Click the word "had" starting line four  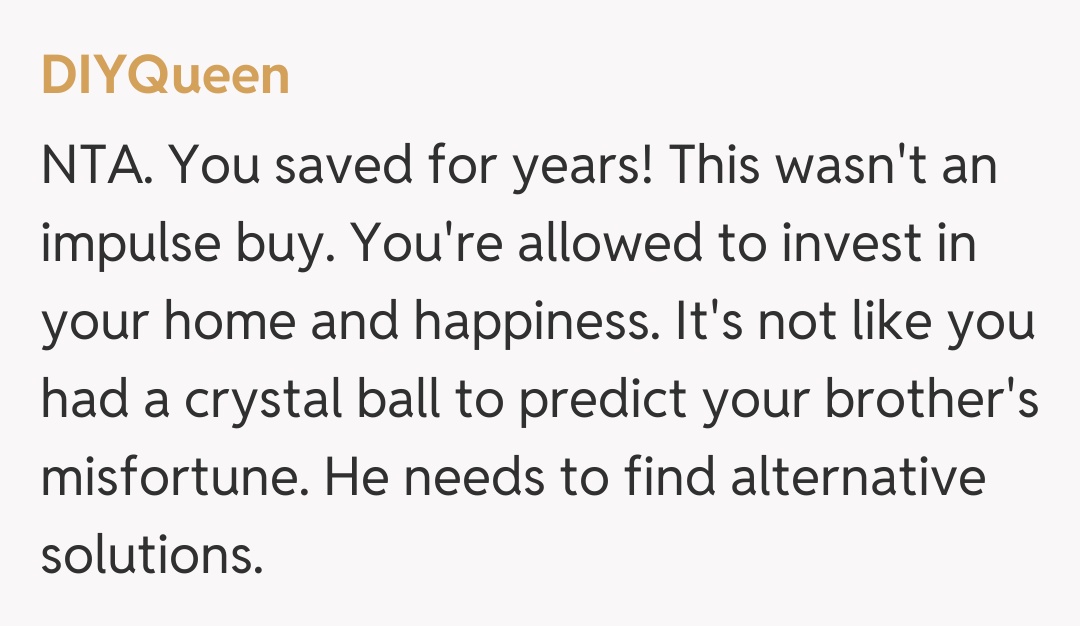click(87, 401)
